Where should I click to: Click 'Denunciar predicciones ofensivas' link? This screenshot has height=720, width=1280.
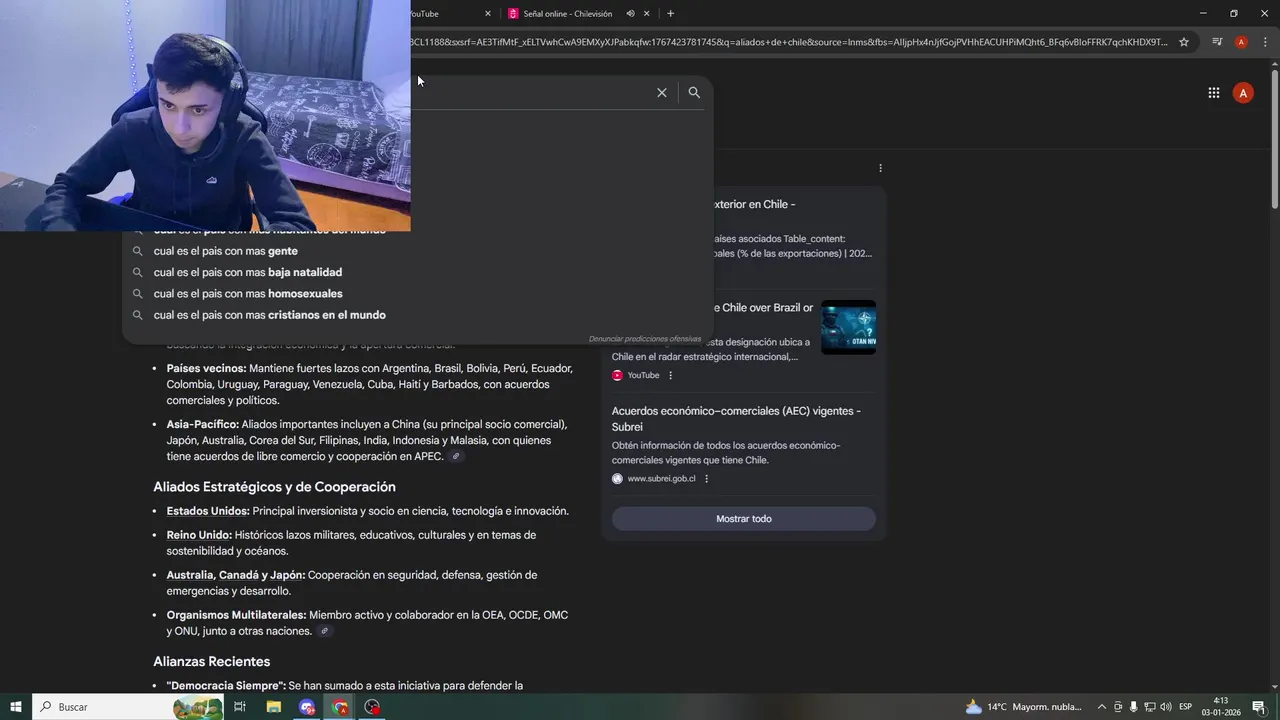click(x=645, y=339)
